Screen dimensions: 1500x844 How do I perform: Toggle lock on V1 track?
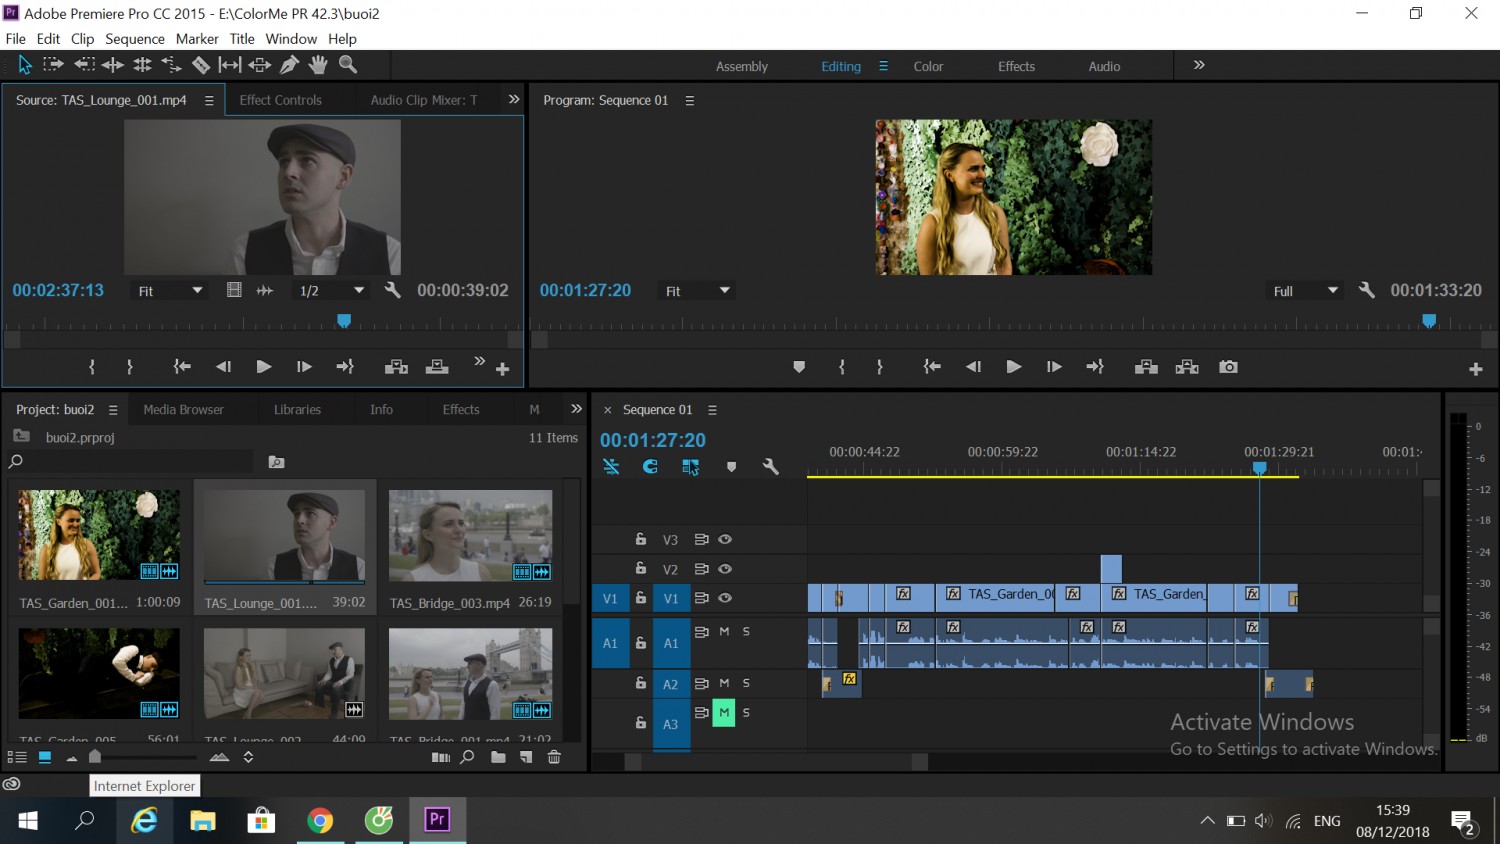click(x=641, y=598)
